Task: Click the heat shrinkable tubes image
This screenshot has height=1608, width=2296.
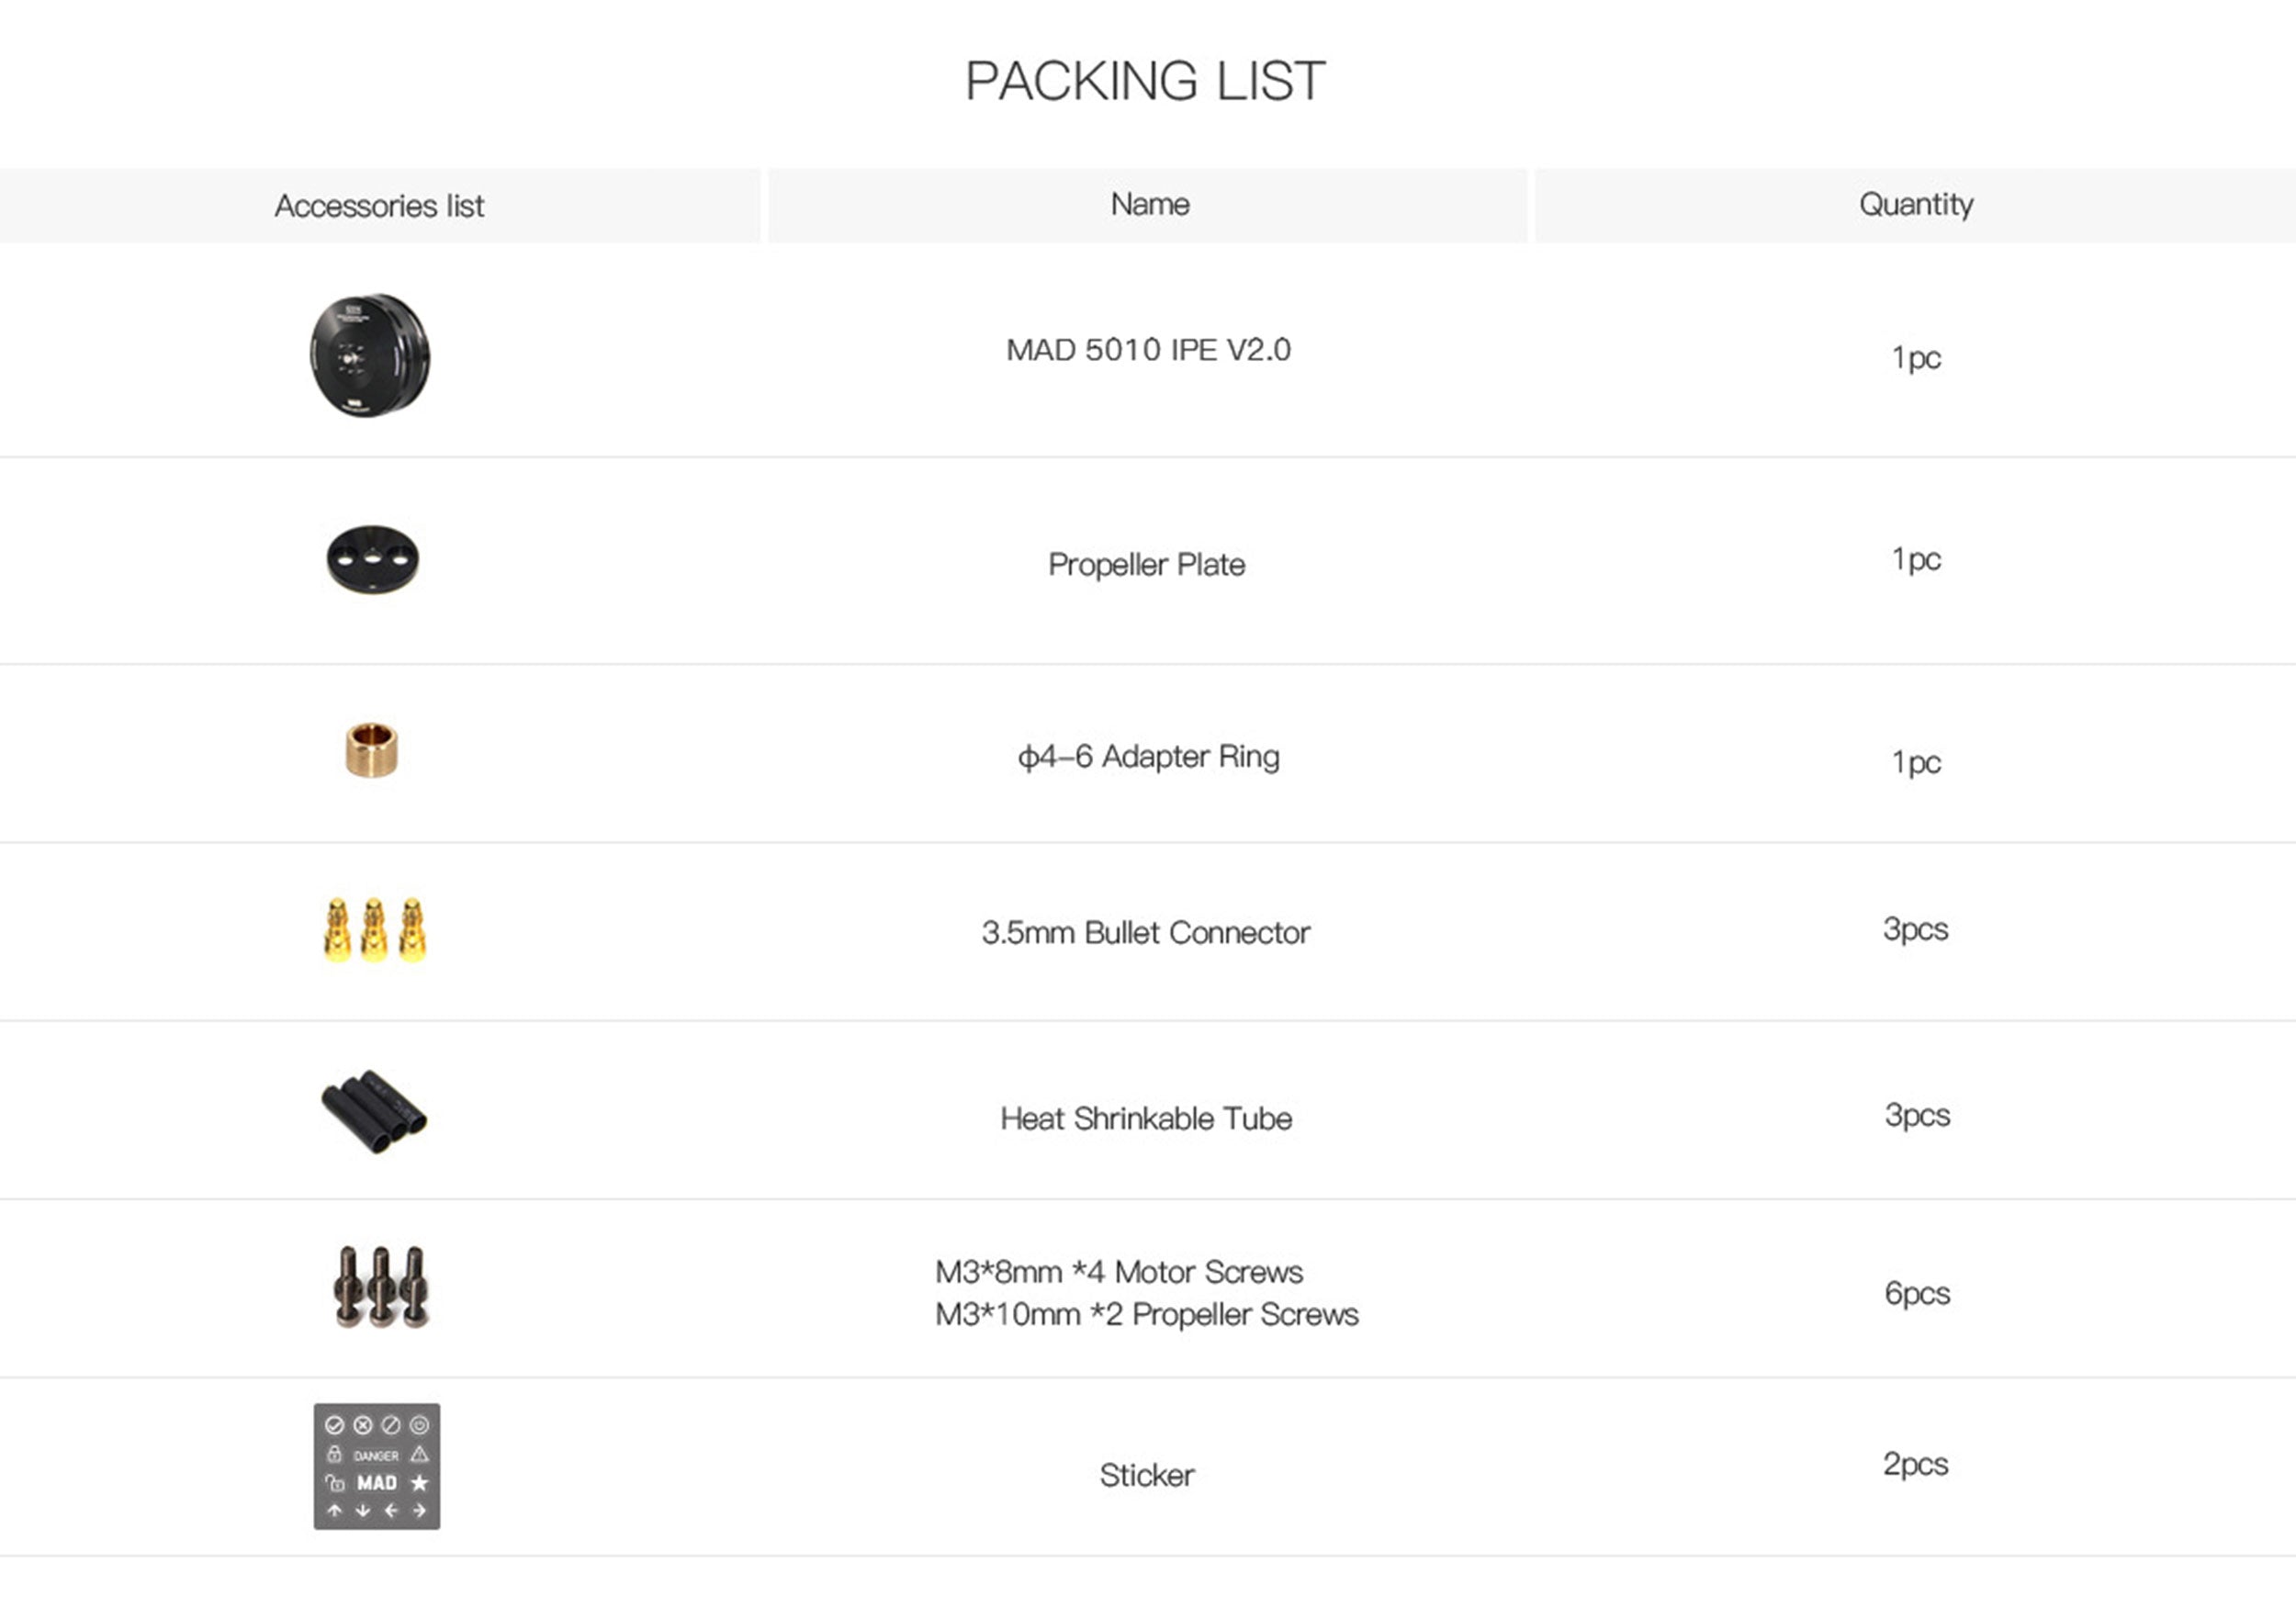Action: tap(374, 1111)
